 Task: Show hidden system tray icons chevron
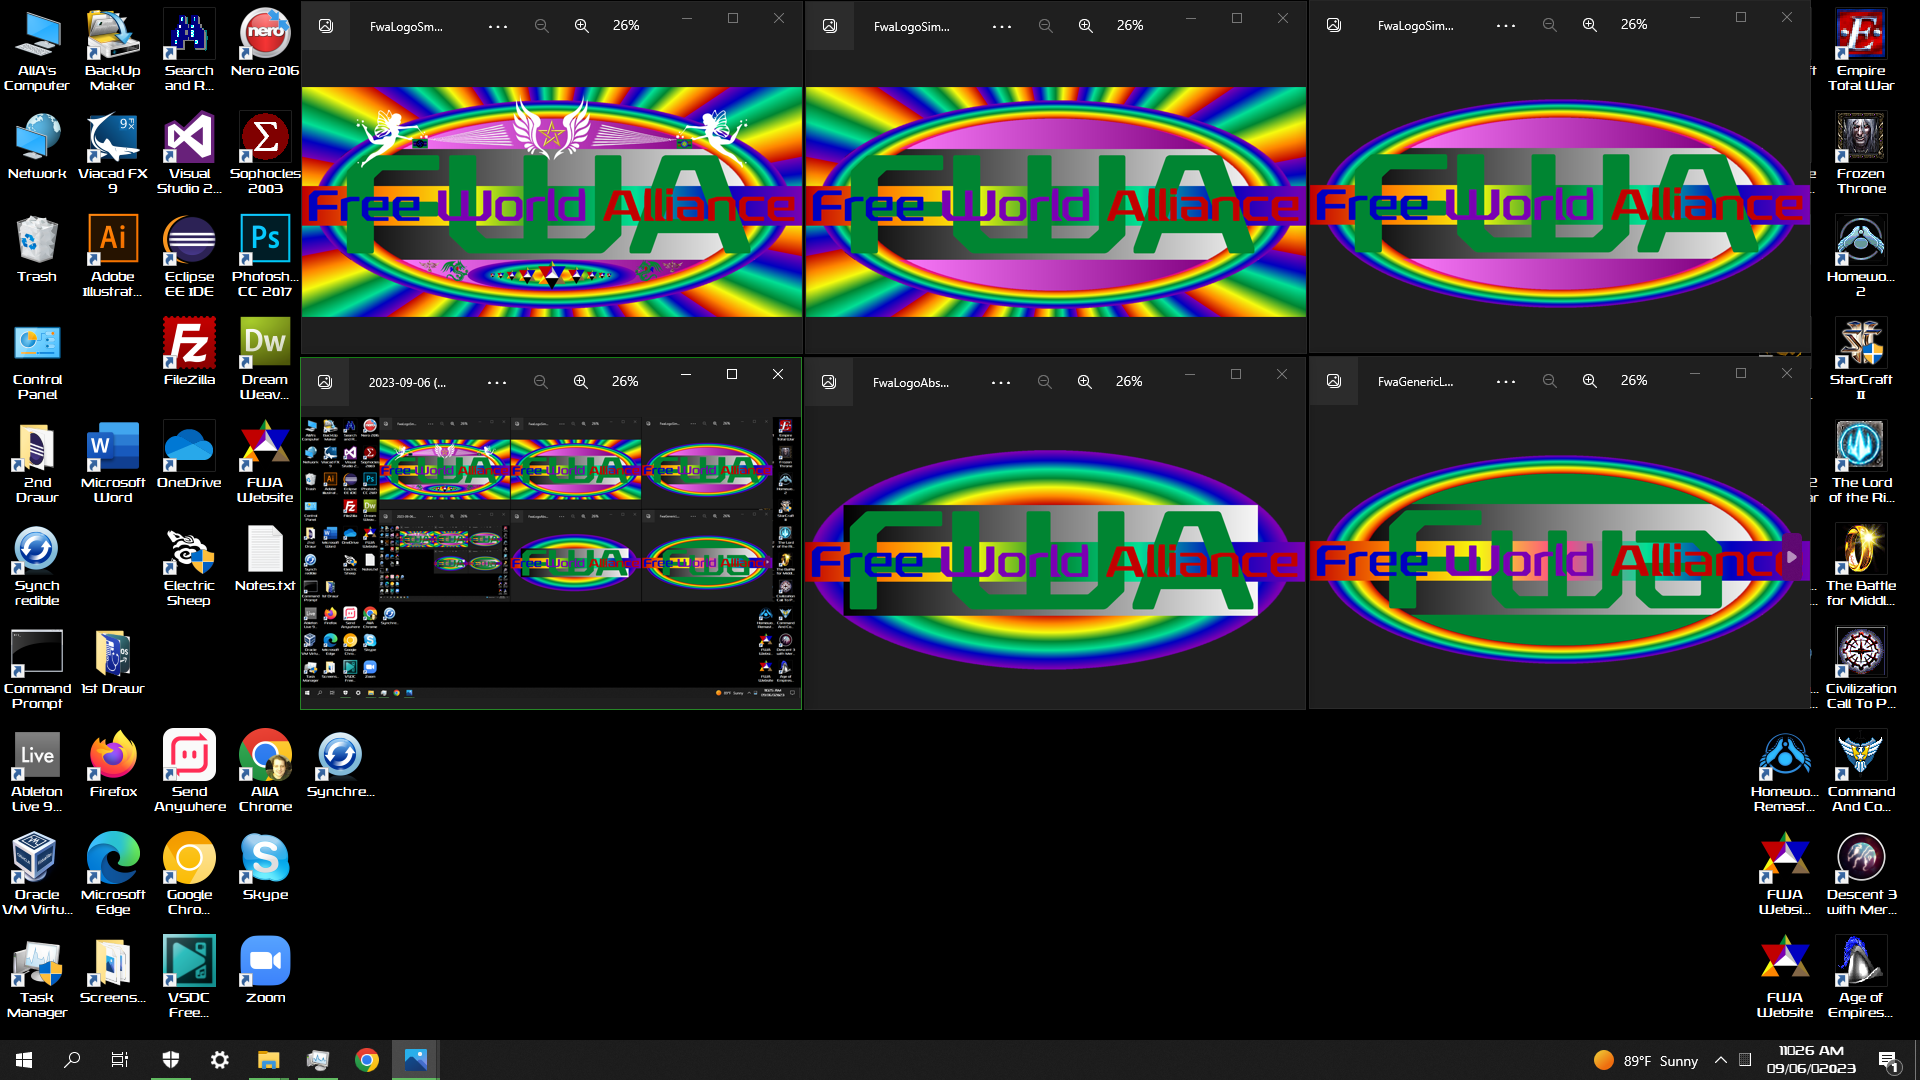click(1720, 1060)
